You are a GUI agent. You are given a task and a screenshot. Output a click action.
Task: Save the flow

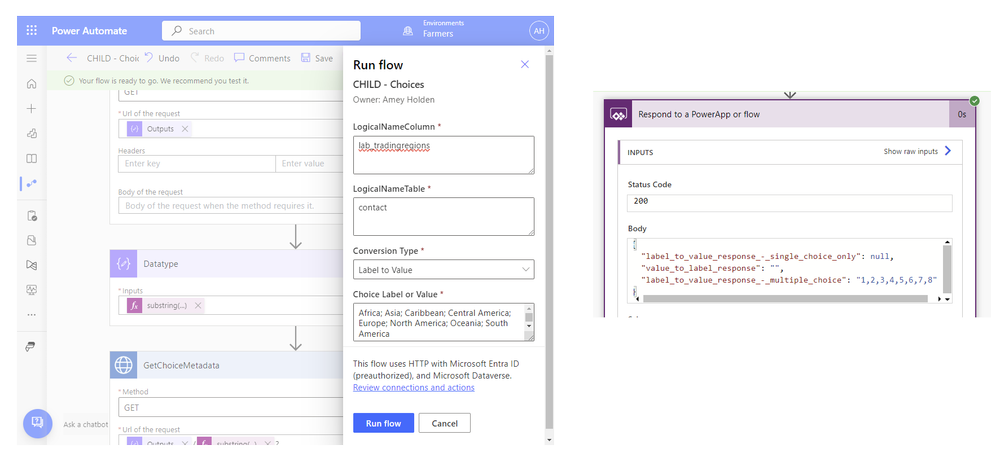click(x=317, y=58)
